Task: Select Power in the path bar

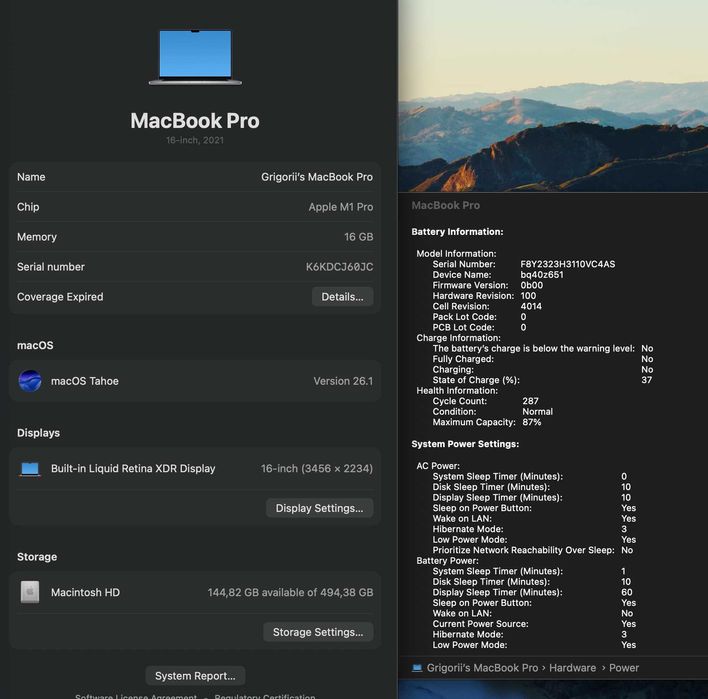Action: (624, 668)
